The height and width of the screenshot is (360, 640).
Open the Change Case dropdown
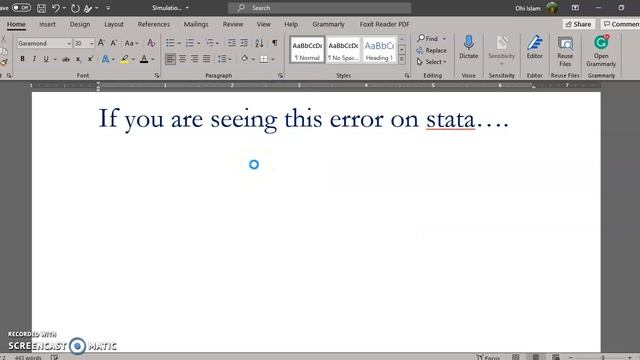[x=131, y=43]
